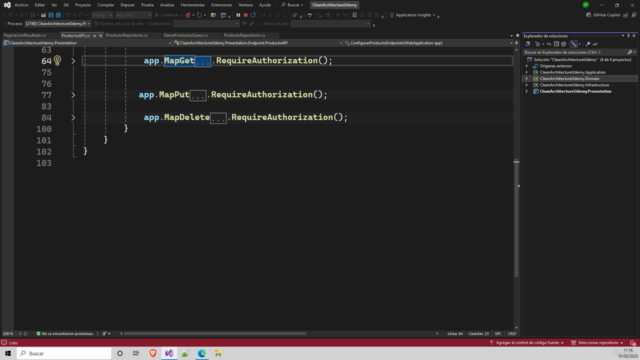640x360 pixels.
Task: Click Agregar al control de código fuente
Action: (527, 343)
